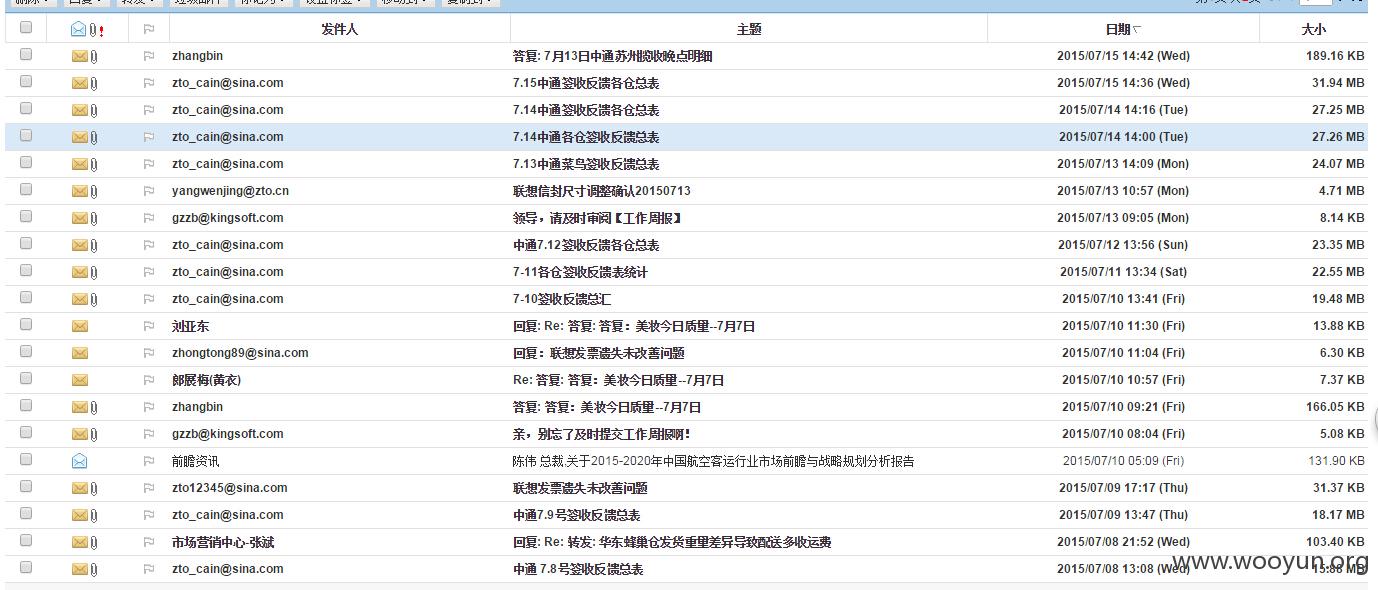Click the opened envelope icon in 前瞻资讯's row
The height and width of the screenshot is (590, 1378).
click(x=79, y=461)
